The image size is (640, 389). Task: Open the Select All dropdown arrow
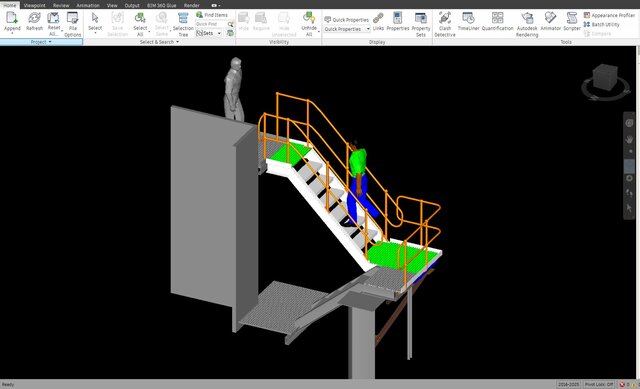pyautogui.click(x=149, y=32)
